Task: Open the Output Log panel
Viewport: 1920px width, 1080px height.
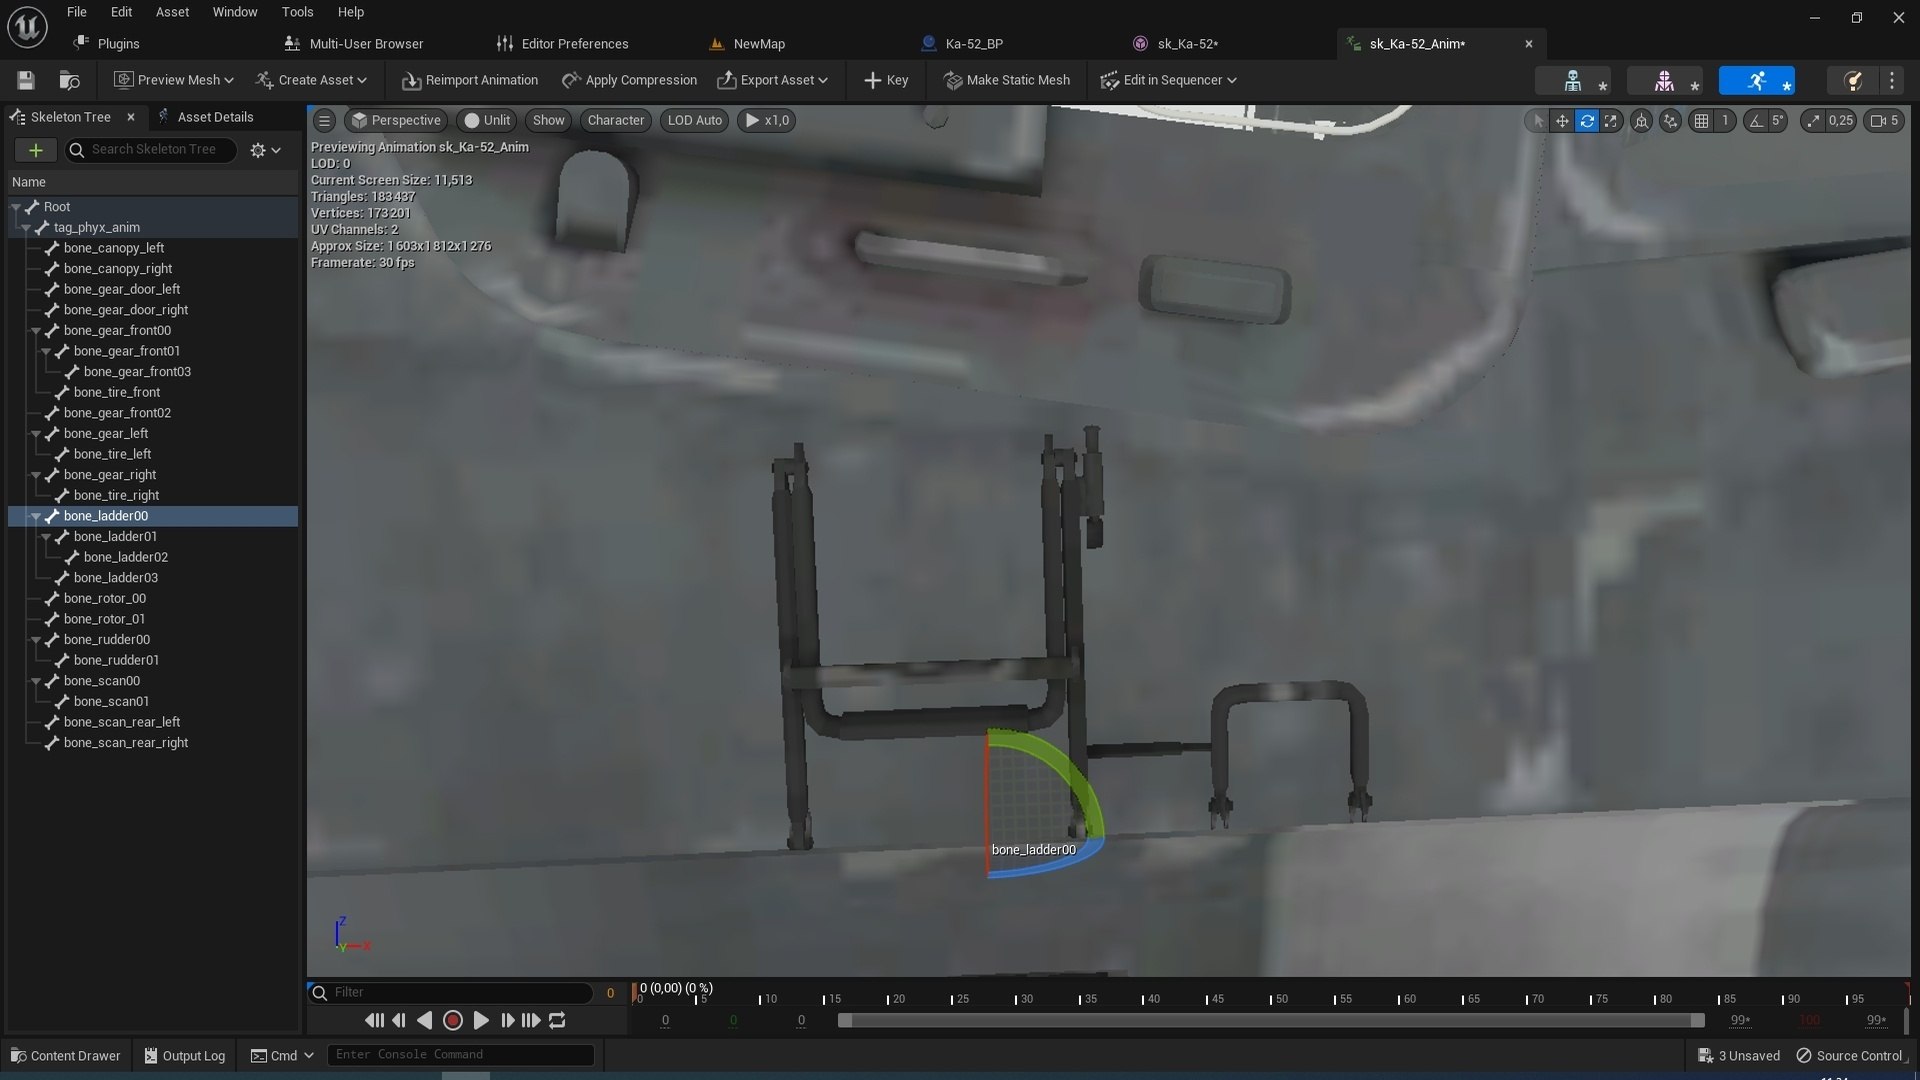Action: click(x=185, y=1056)
